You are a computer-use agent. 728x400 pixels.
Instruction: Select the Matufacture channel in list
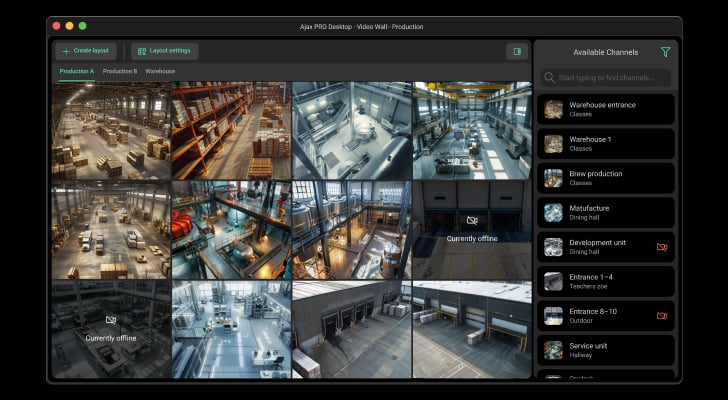coord(605,213)
